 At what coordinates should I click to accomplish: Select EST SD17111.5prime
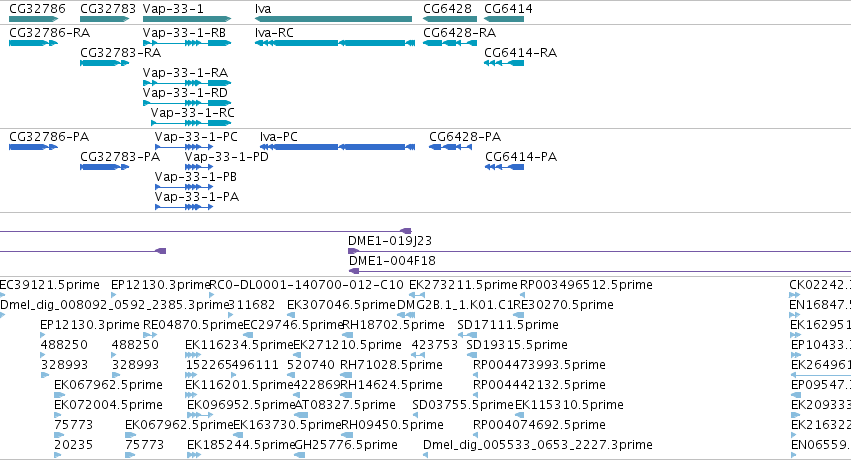point(467,335)
